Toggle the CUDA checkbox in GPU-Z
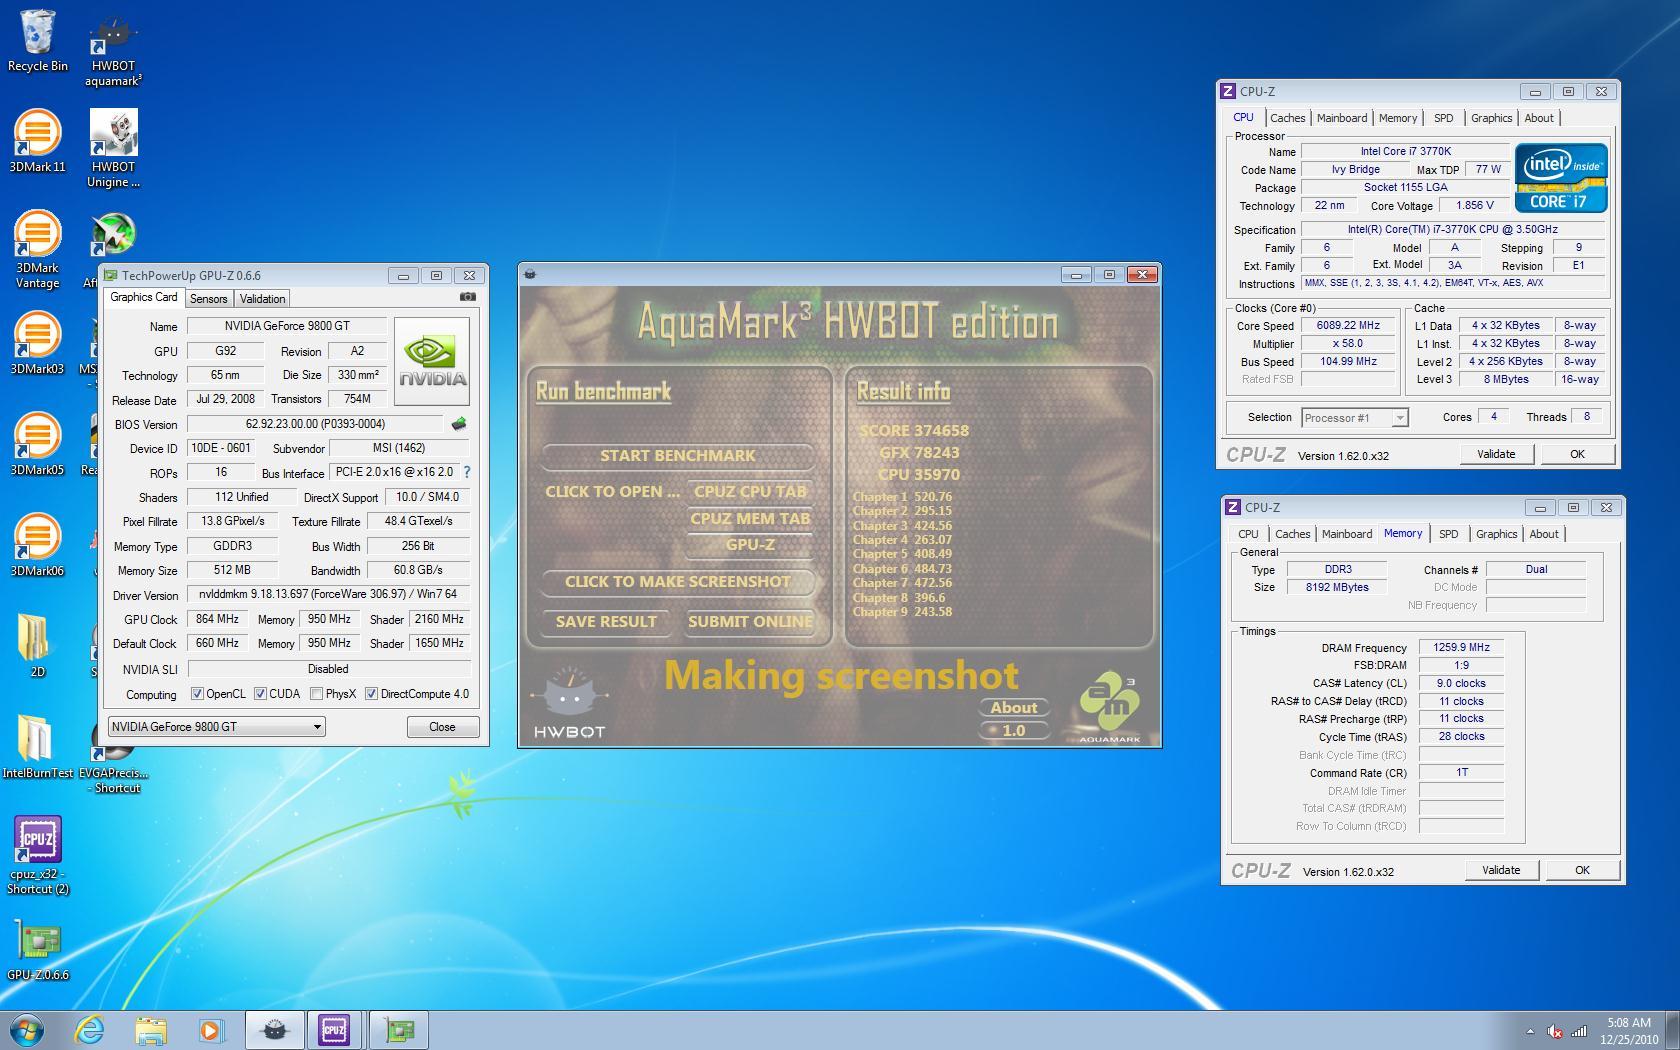Image resolution: width=1680 pixels, height=1050 pixels. (x=260, y=694)
